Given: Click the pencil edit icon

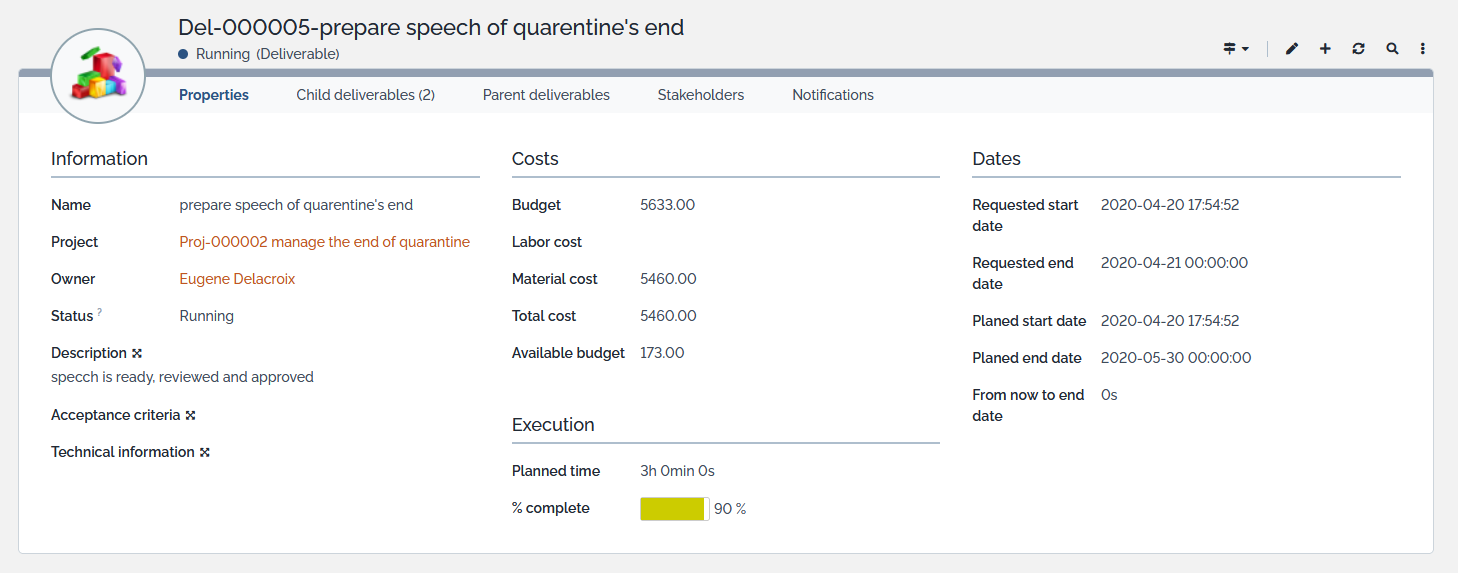Looking at the screenshot, I should (1292, 49).
